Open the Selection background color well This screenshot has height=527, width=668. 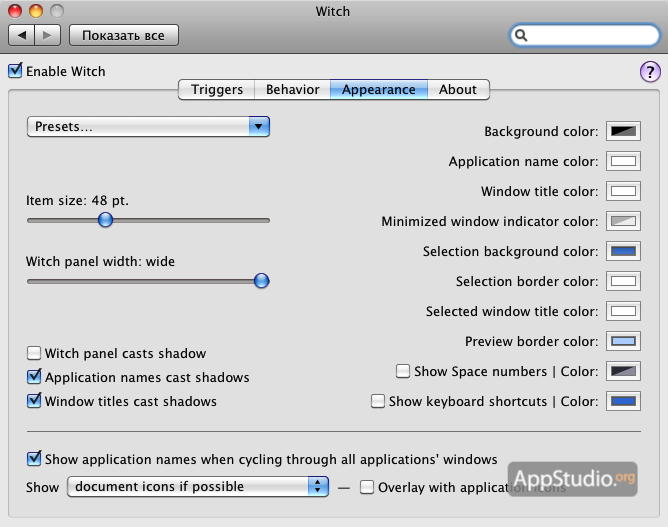point(623,251)
